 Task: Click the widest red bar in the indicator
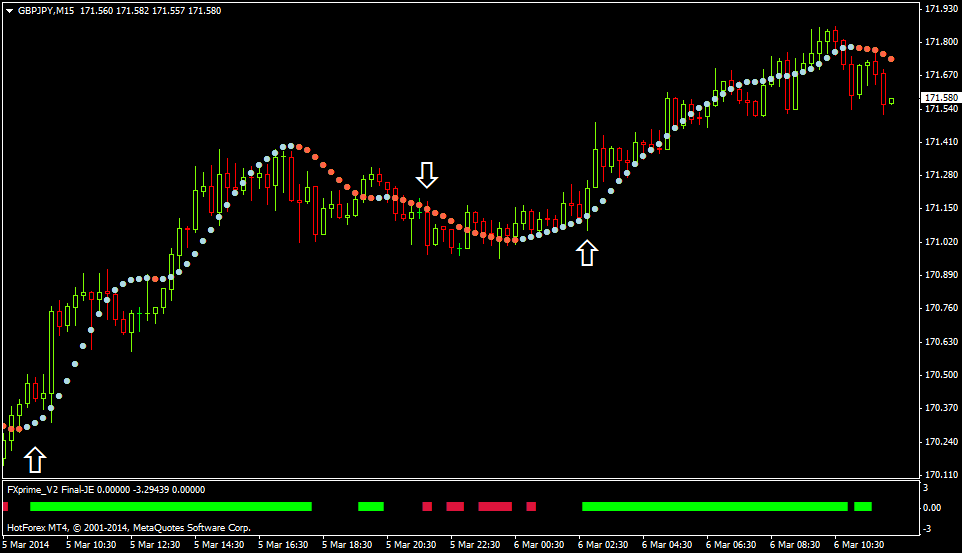(x=495, y=507)
